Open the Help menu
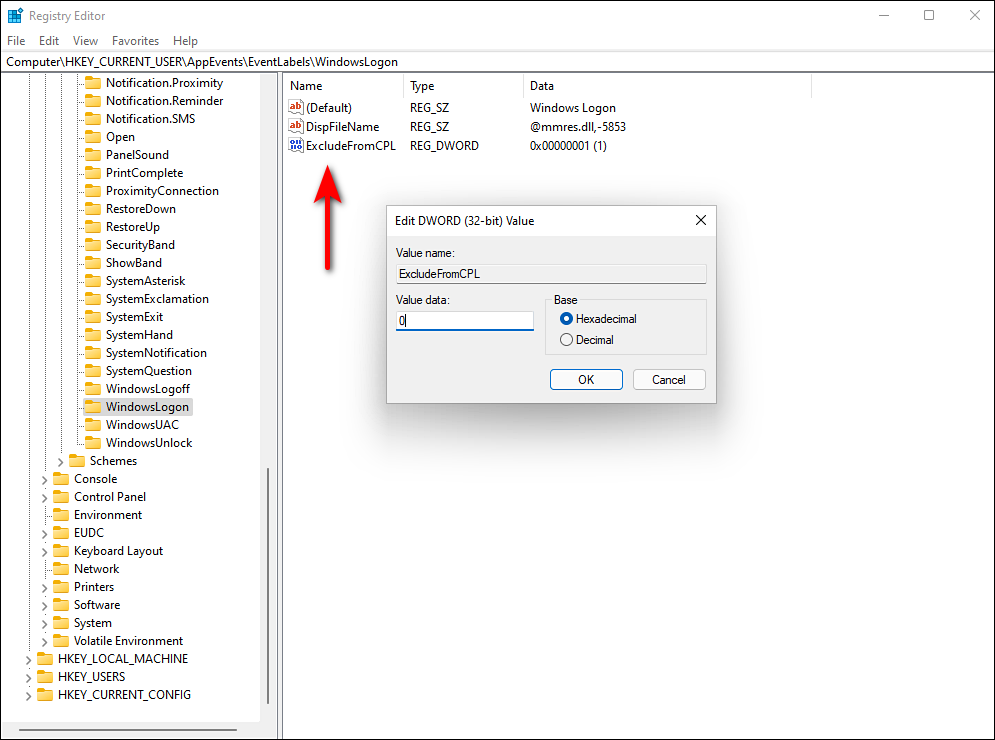This screenshot has height=740, width=995. 185,41
